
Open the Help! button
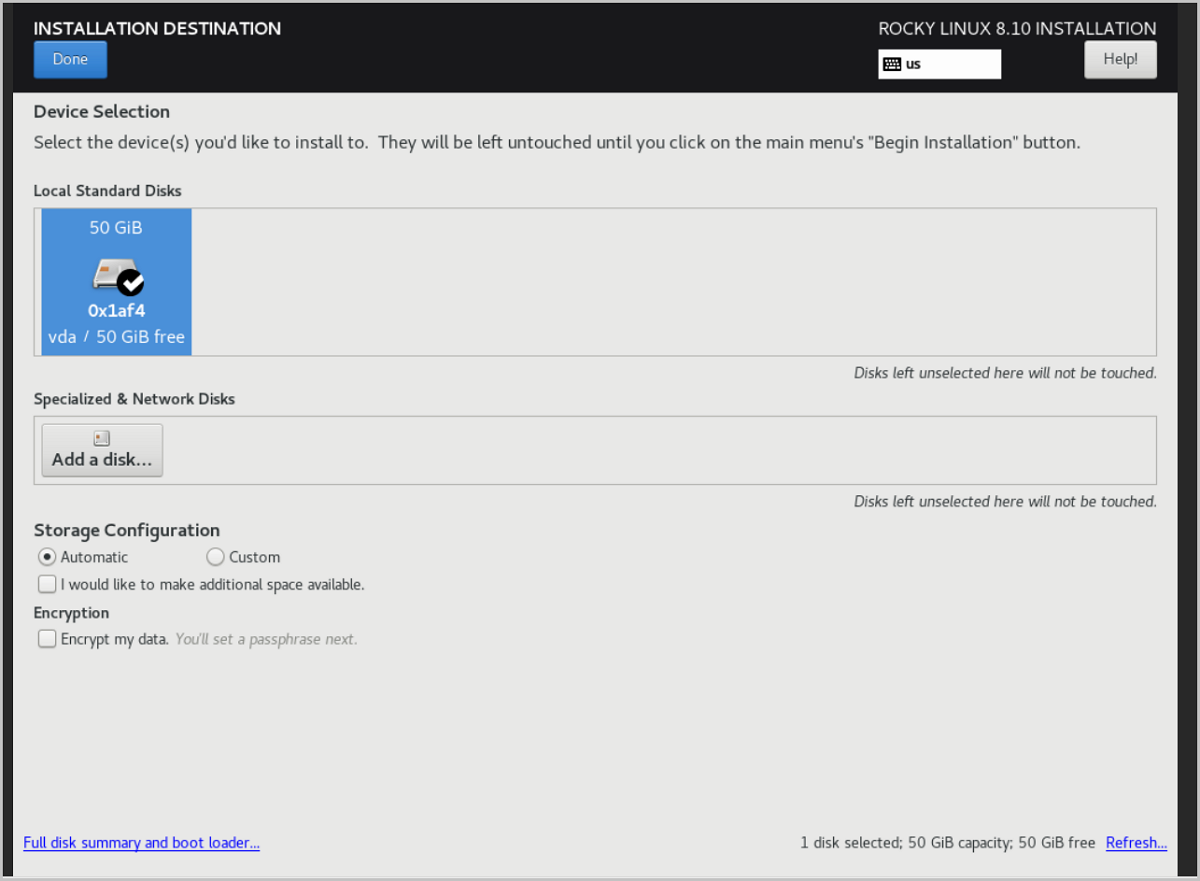(1120, 59)
